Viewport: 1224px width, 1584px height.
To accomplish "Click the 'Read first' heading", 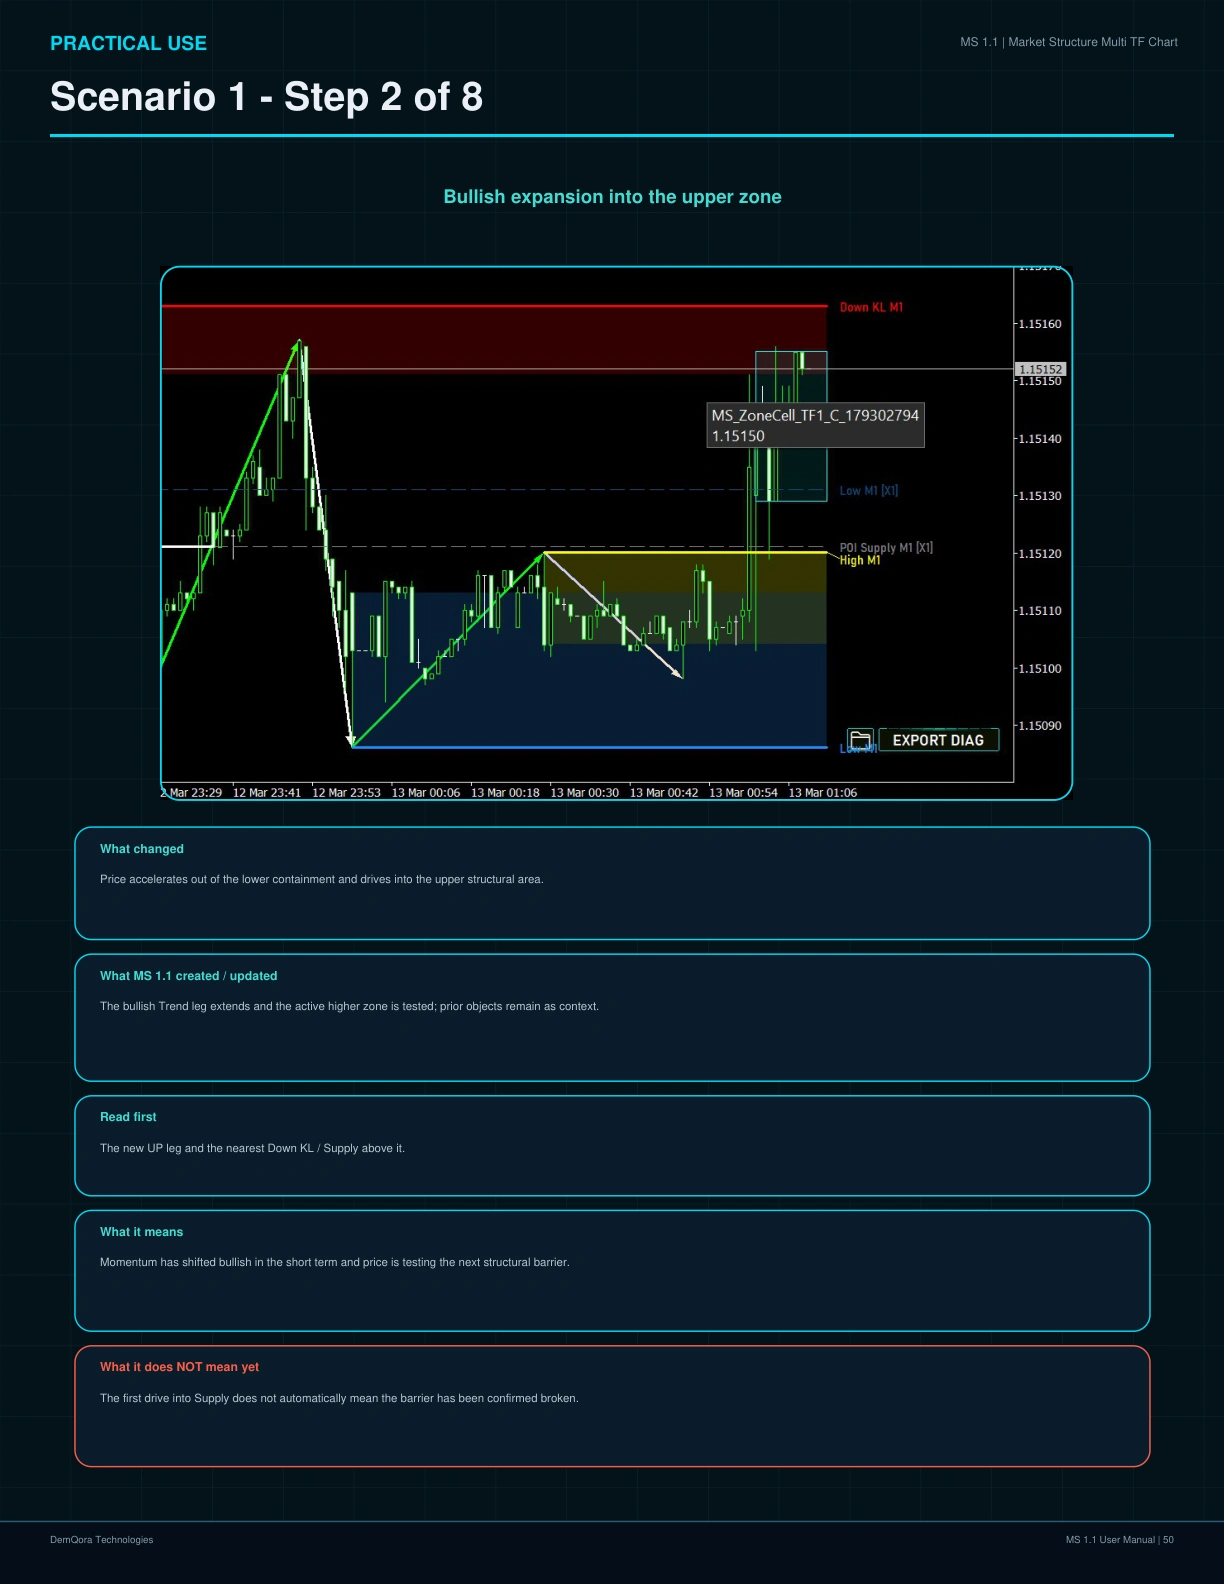I will pos(128,1117).
